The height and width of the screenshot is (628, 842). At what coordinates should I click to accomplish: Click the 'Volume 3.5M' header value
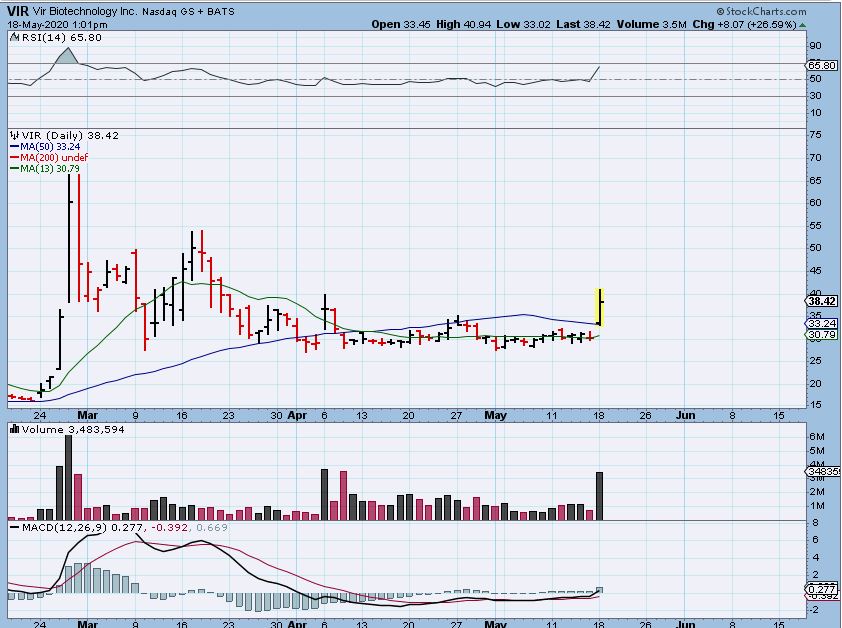coord(651,24)
